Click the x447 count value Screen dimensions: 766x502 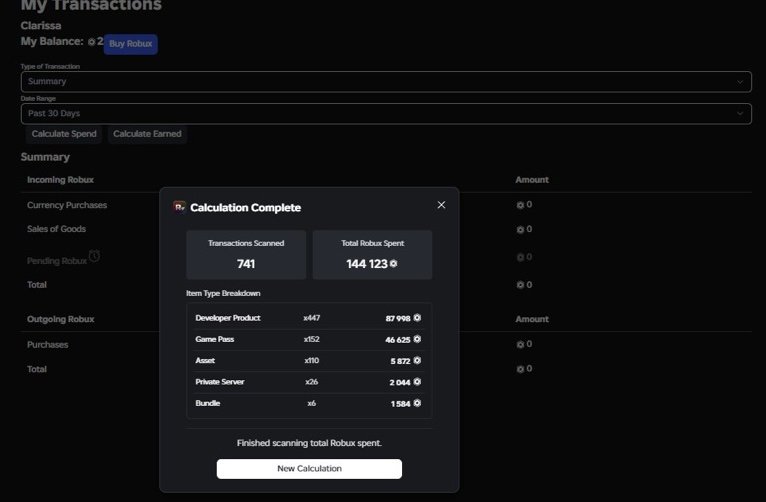pos(312,318)
